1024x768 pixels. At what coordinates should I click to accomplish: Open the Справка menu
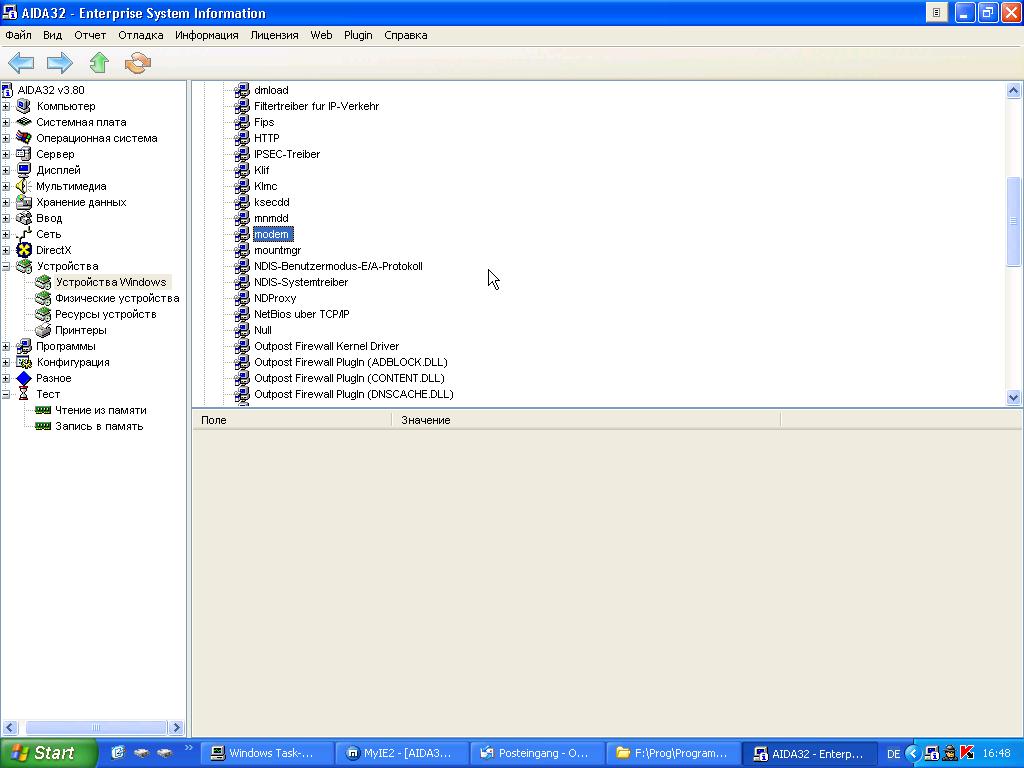[x=406, y=35]
